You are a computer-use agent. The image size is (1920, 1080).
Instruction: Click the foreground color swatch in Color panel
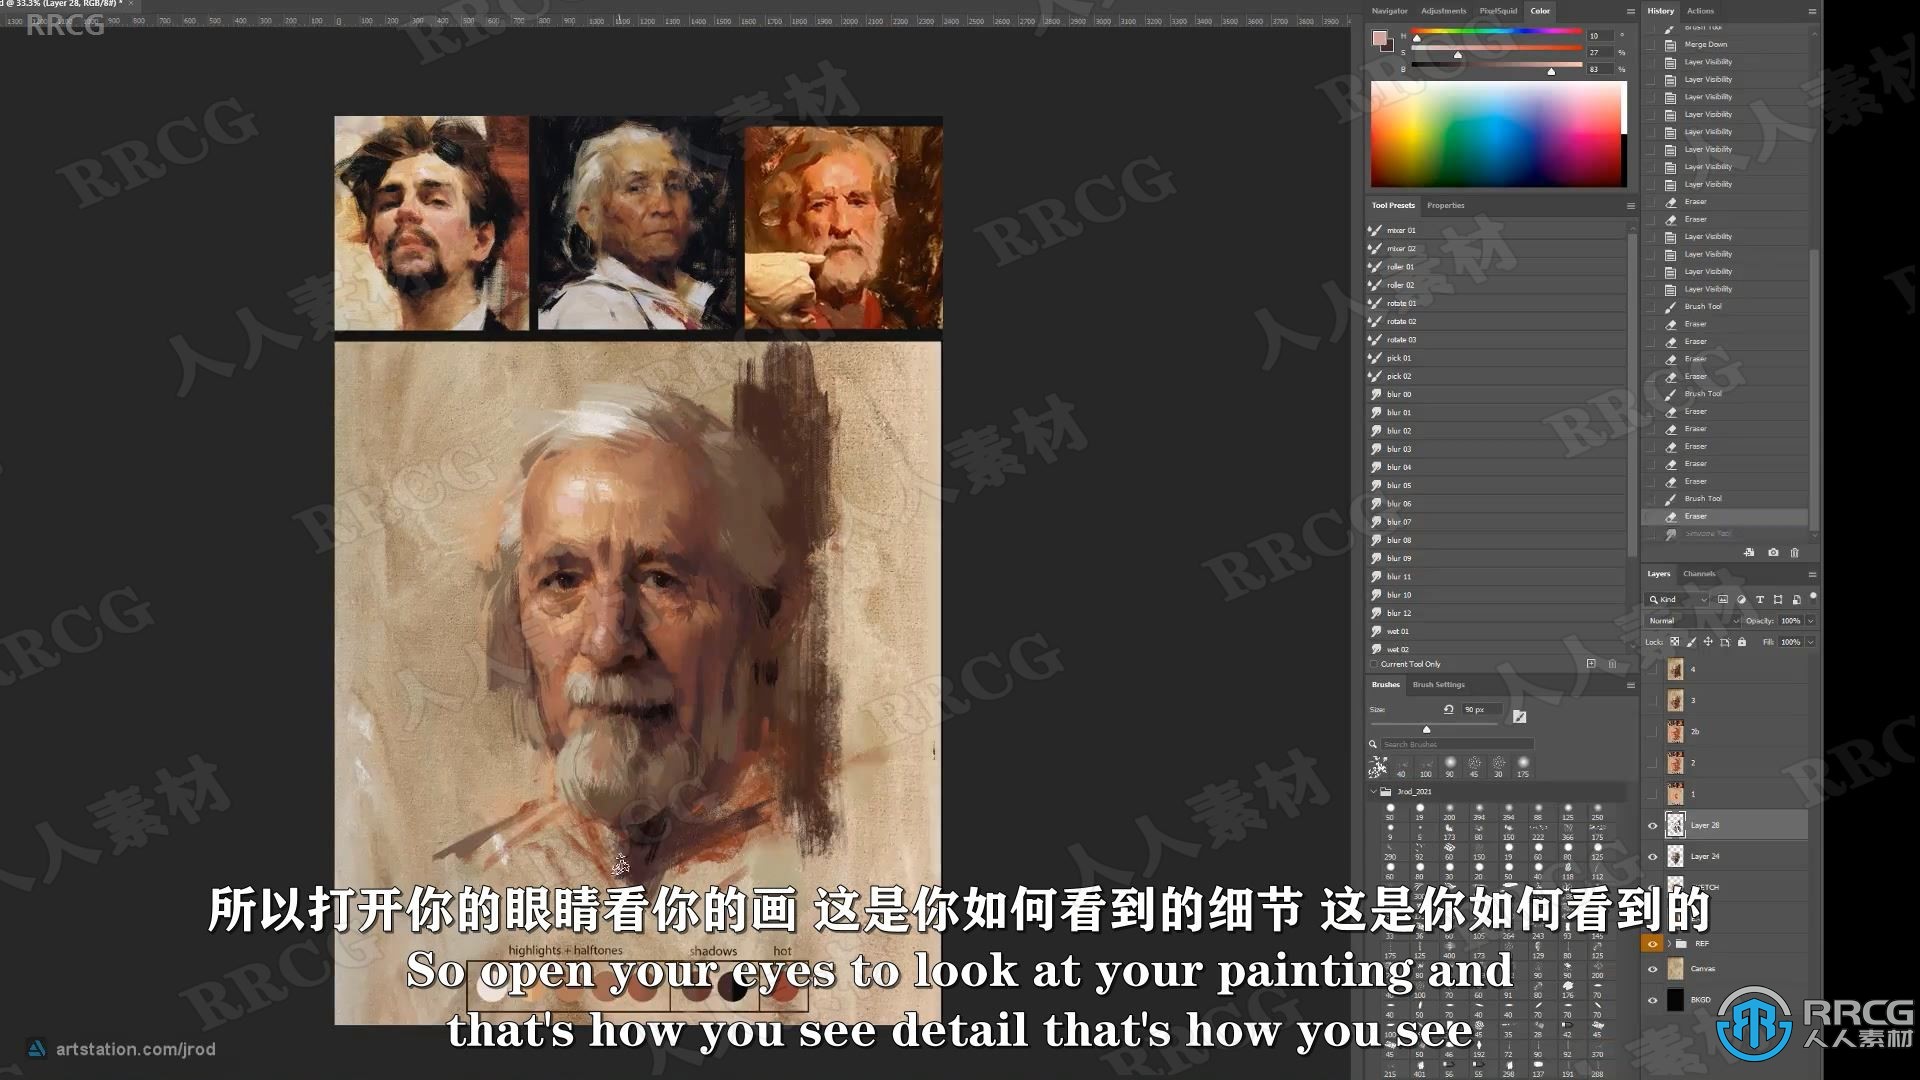pos(1379,38)
